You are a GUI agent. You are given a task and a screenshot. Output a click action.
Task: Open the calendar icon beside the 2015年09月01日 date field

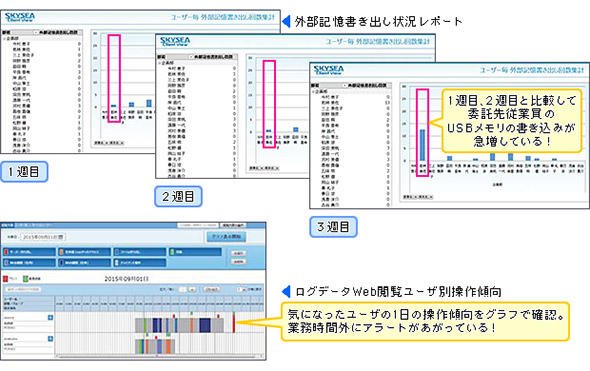[61, 237]
